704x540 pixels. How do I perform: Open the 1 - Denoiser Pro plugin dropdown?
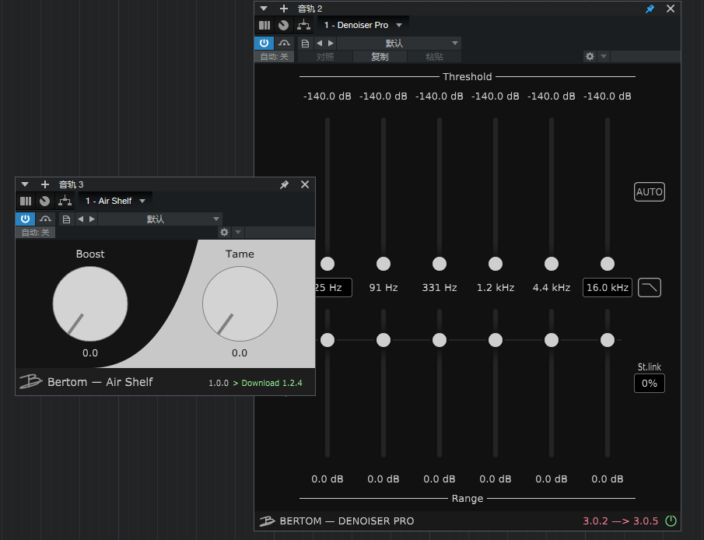(x=363, y=25)
